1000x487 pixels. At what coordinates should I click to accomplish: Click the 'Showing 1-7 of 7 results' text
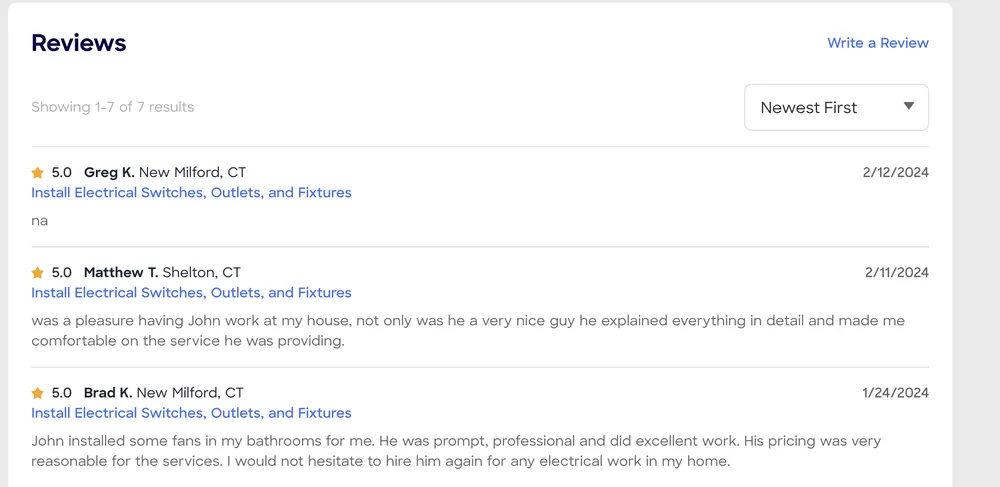click(x=112, y=107)
